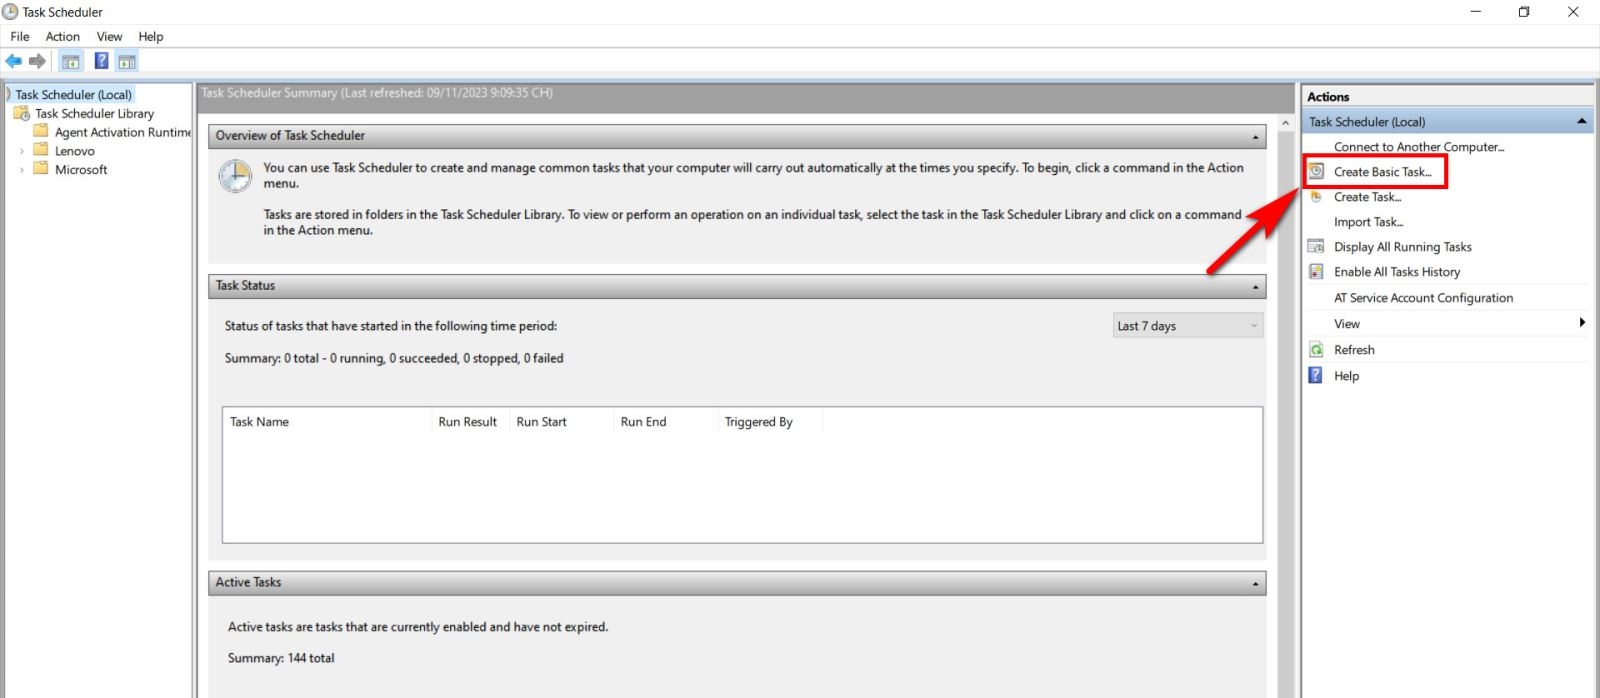Viewport: 1600px width, 698px height.
Task: Click the blue Help toolbar icon
Action: click(101, 61)
